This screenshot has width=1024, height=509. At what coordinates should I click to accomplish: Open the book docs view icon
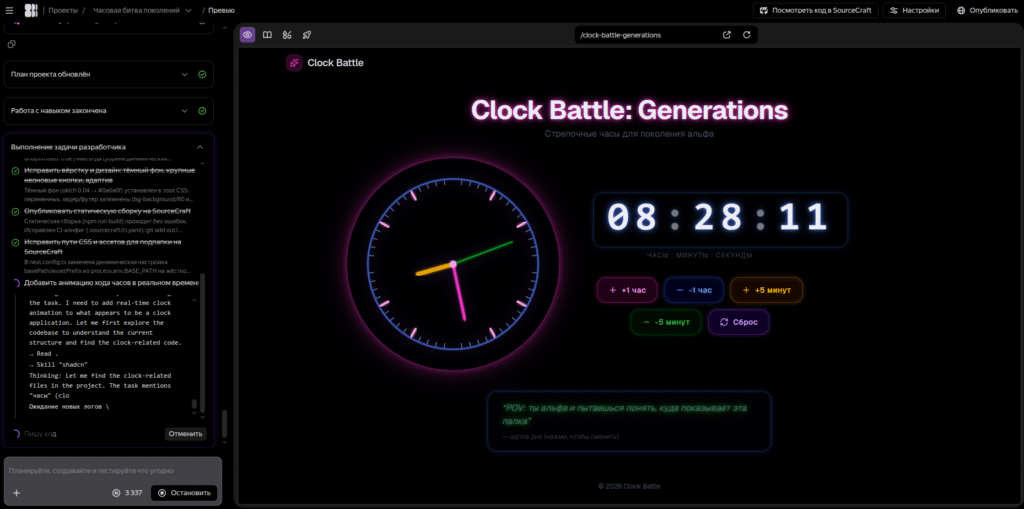pos(267,35)
